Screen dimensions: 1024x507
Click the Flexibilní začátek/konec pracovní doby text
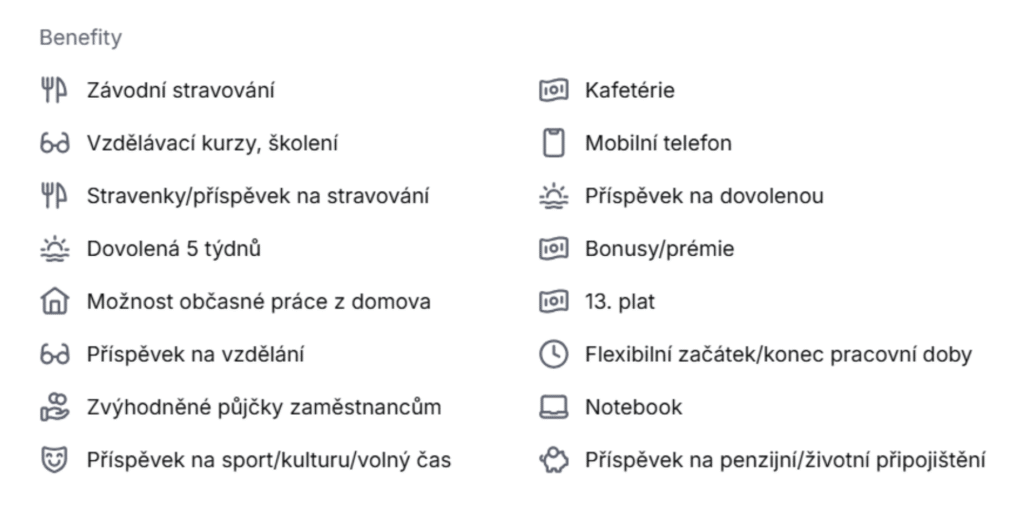(778, 354)
